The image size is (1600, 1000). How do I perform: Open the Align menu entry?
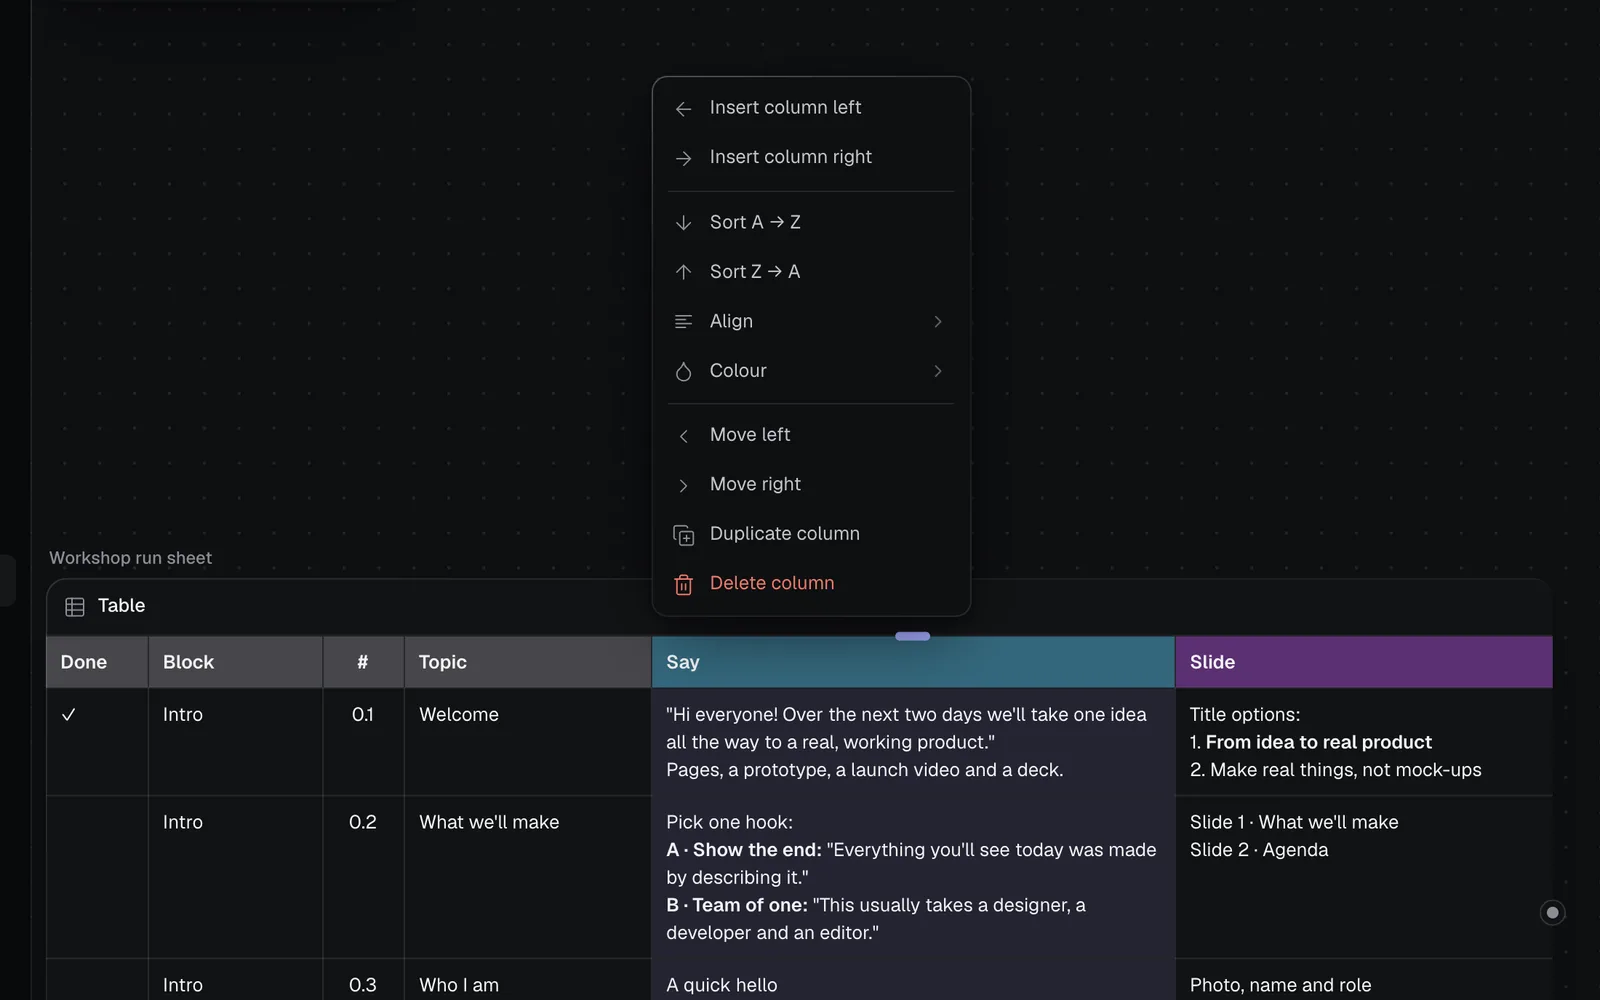(811, 321)
